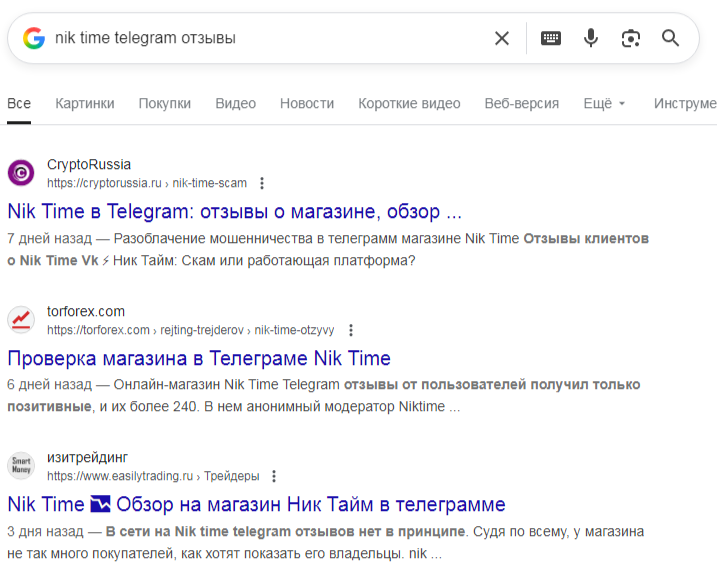Click the CryptoRussia site favicon
The height and width of the screenshot is (571, 717).
pyautogui.click(x=21, y=173)
